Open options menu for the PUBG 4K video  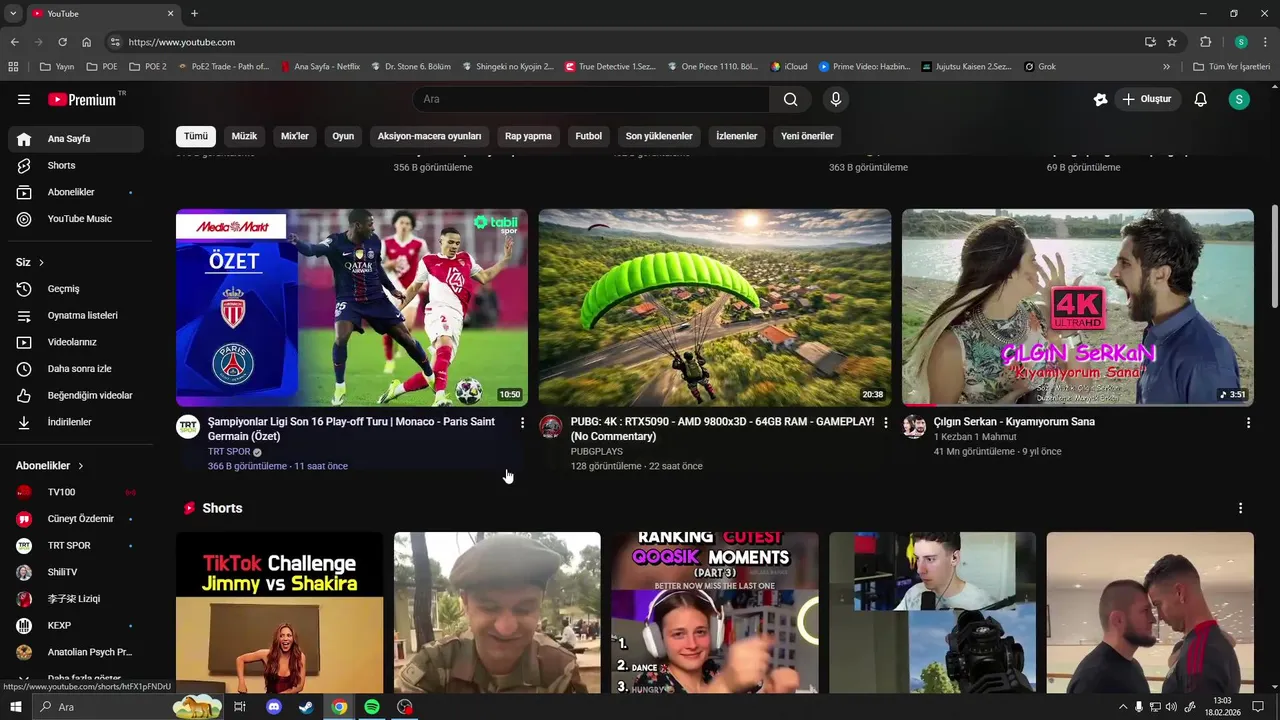[885, 423]
